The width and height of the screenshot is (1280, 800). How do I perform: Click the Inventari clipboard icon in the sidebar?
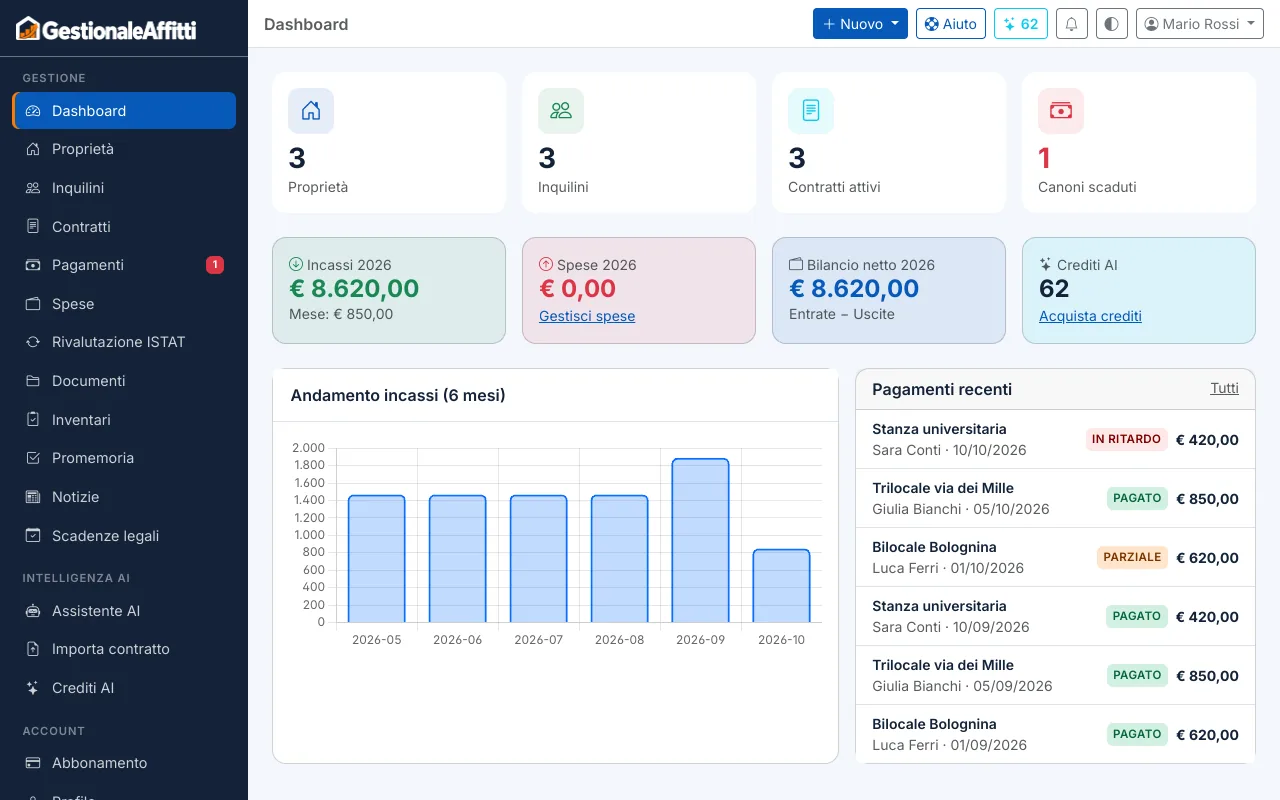33,420
